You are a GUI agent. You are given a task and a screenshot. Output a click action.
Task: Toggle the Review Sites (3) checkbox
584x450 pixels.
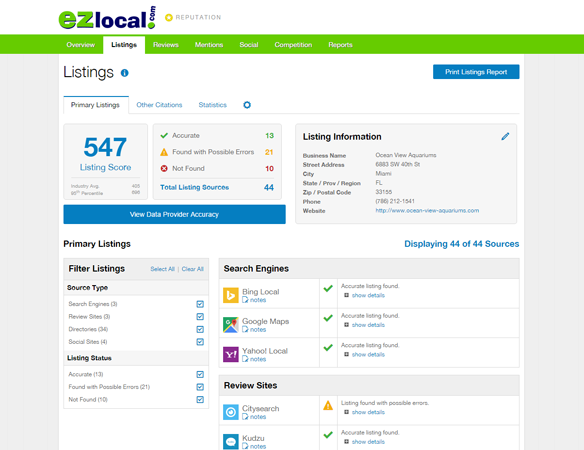coord(200,317)
